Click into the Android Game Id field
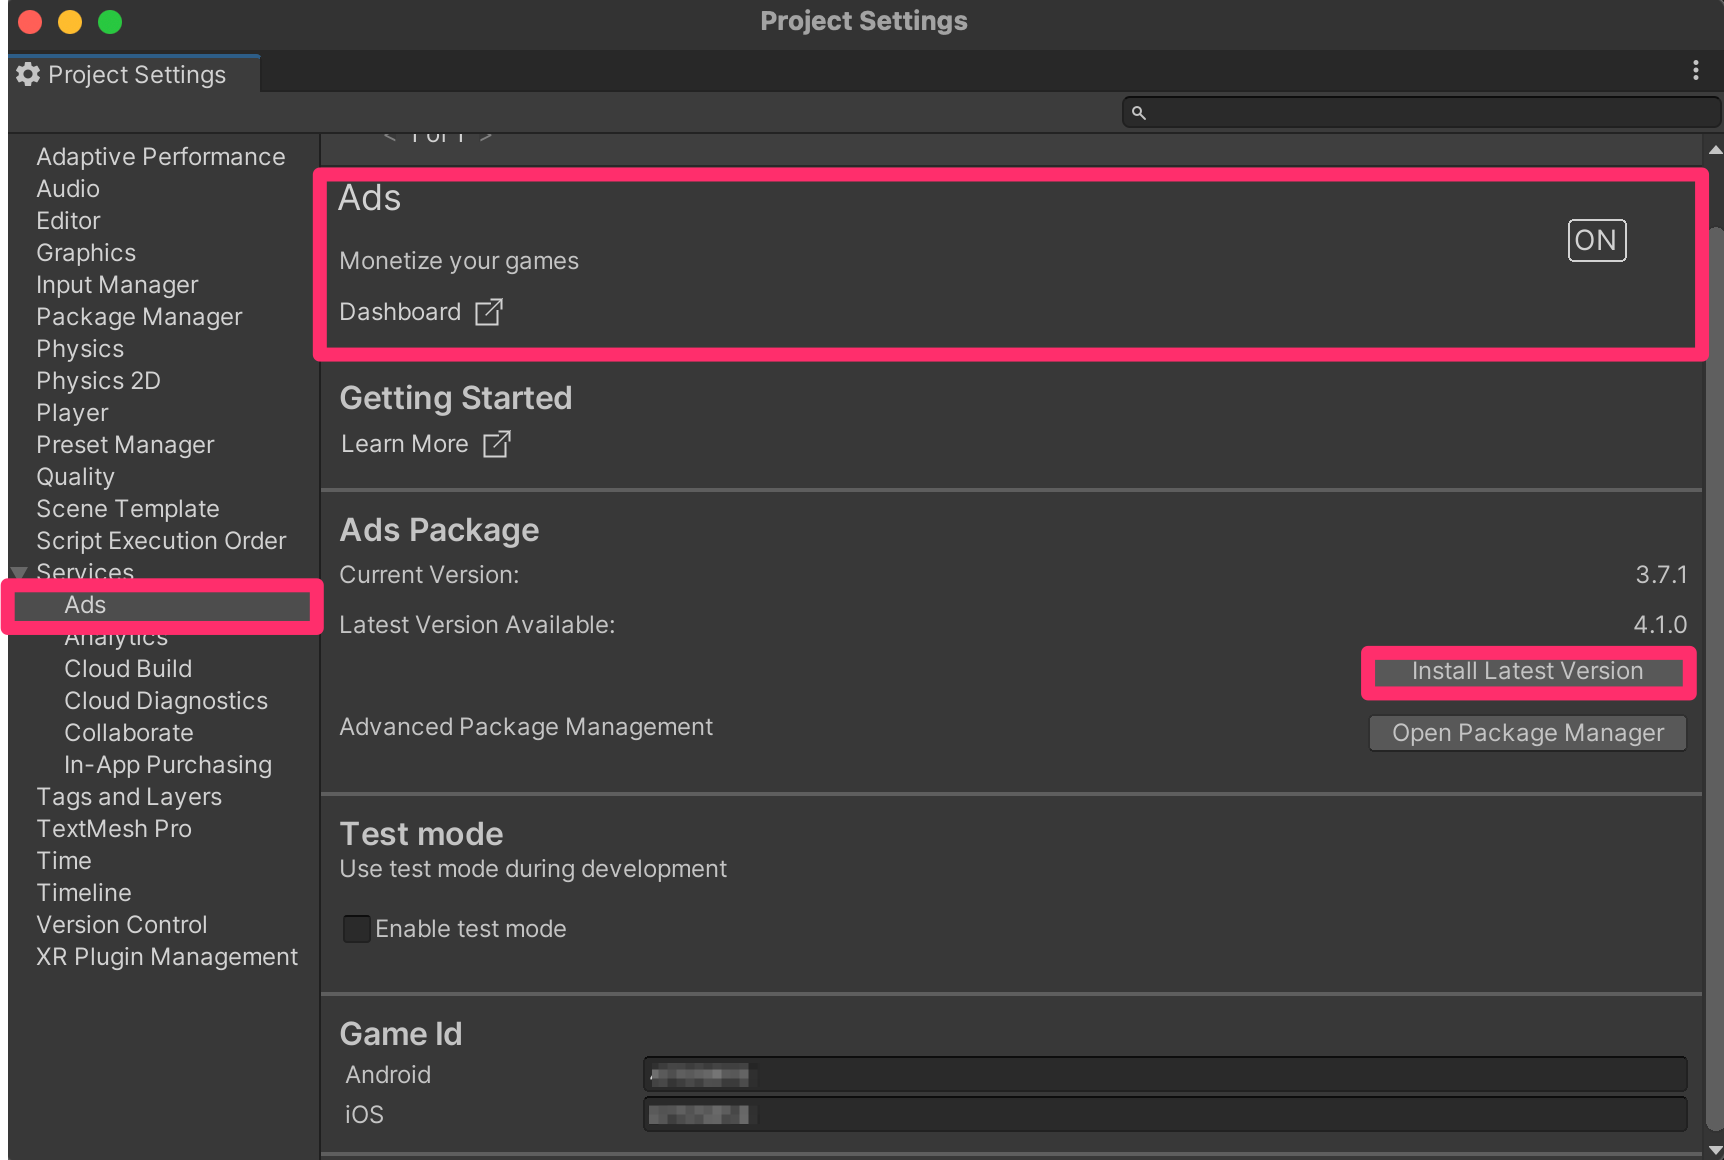The height and width of the screenshot is (1160, 1724). [x=1164, y=1075]
